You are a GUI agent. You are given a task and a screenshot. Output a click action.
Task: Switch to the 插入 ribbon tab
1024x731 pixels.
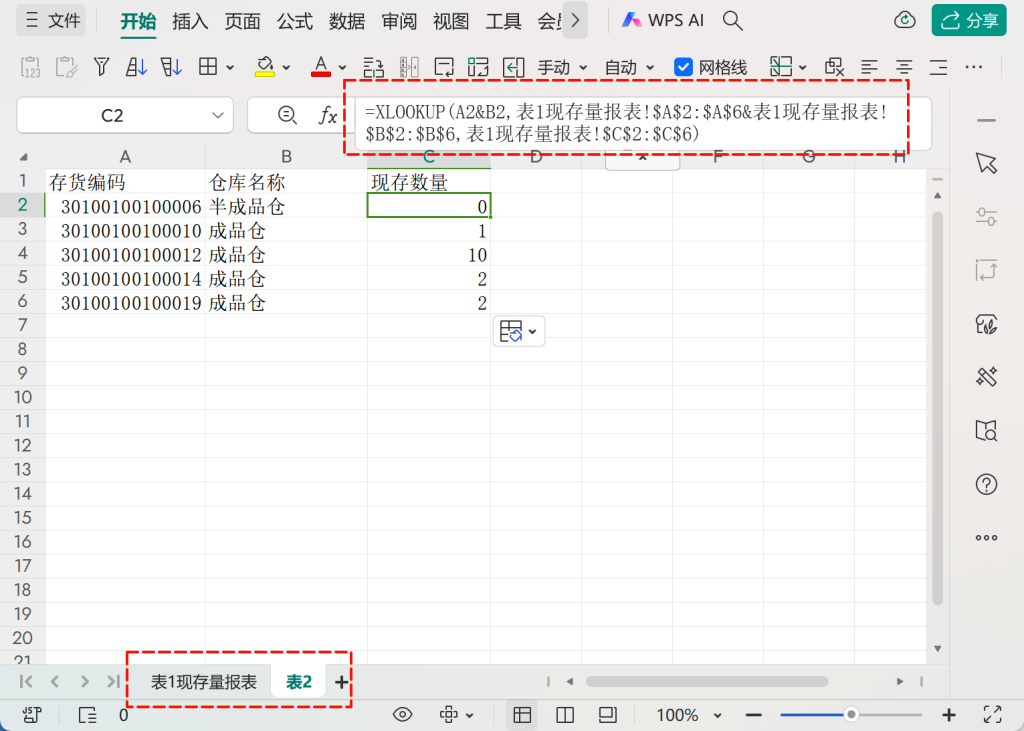tap(189, 22)
